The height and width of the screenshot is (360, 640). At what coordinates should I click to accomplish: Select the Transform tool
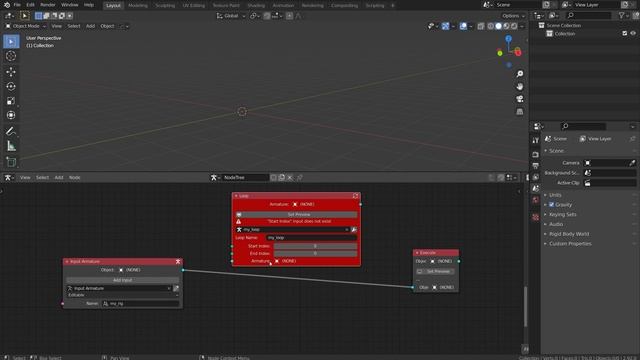pyautogui.click(x=11, y=116)
